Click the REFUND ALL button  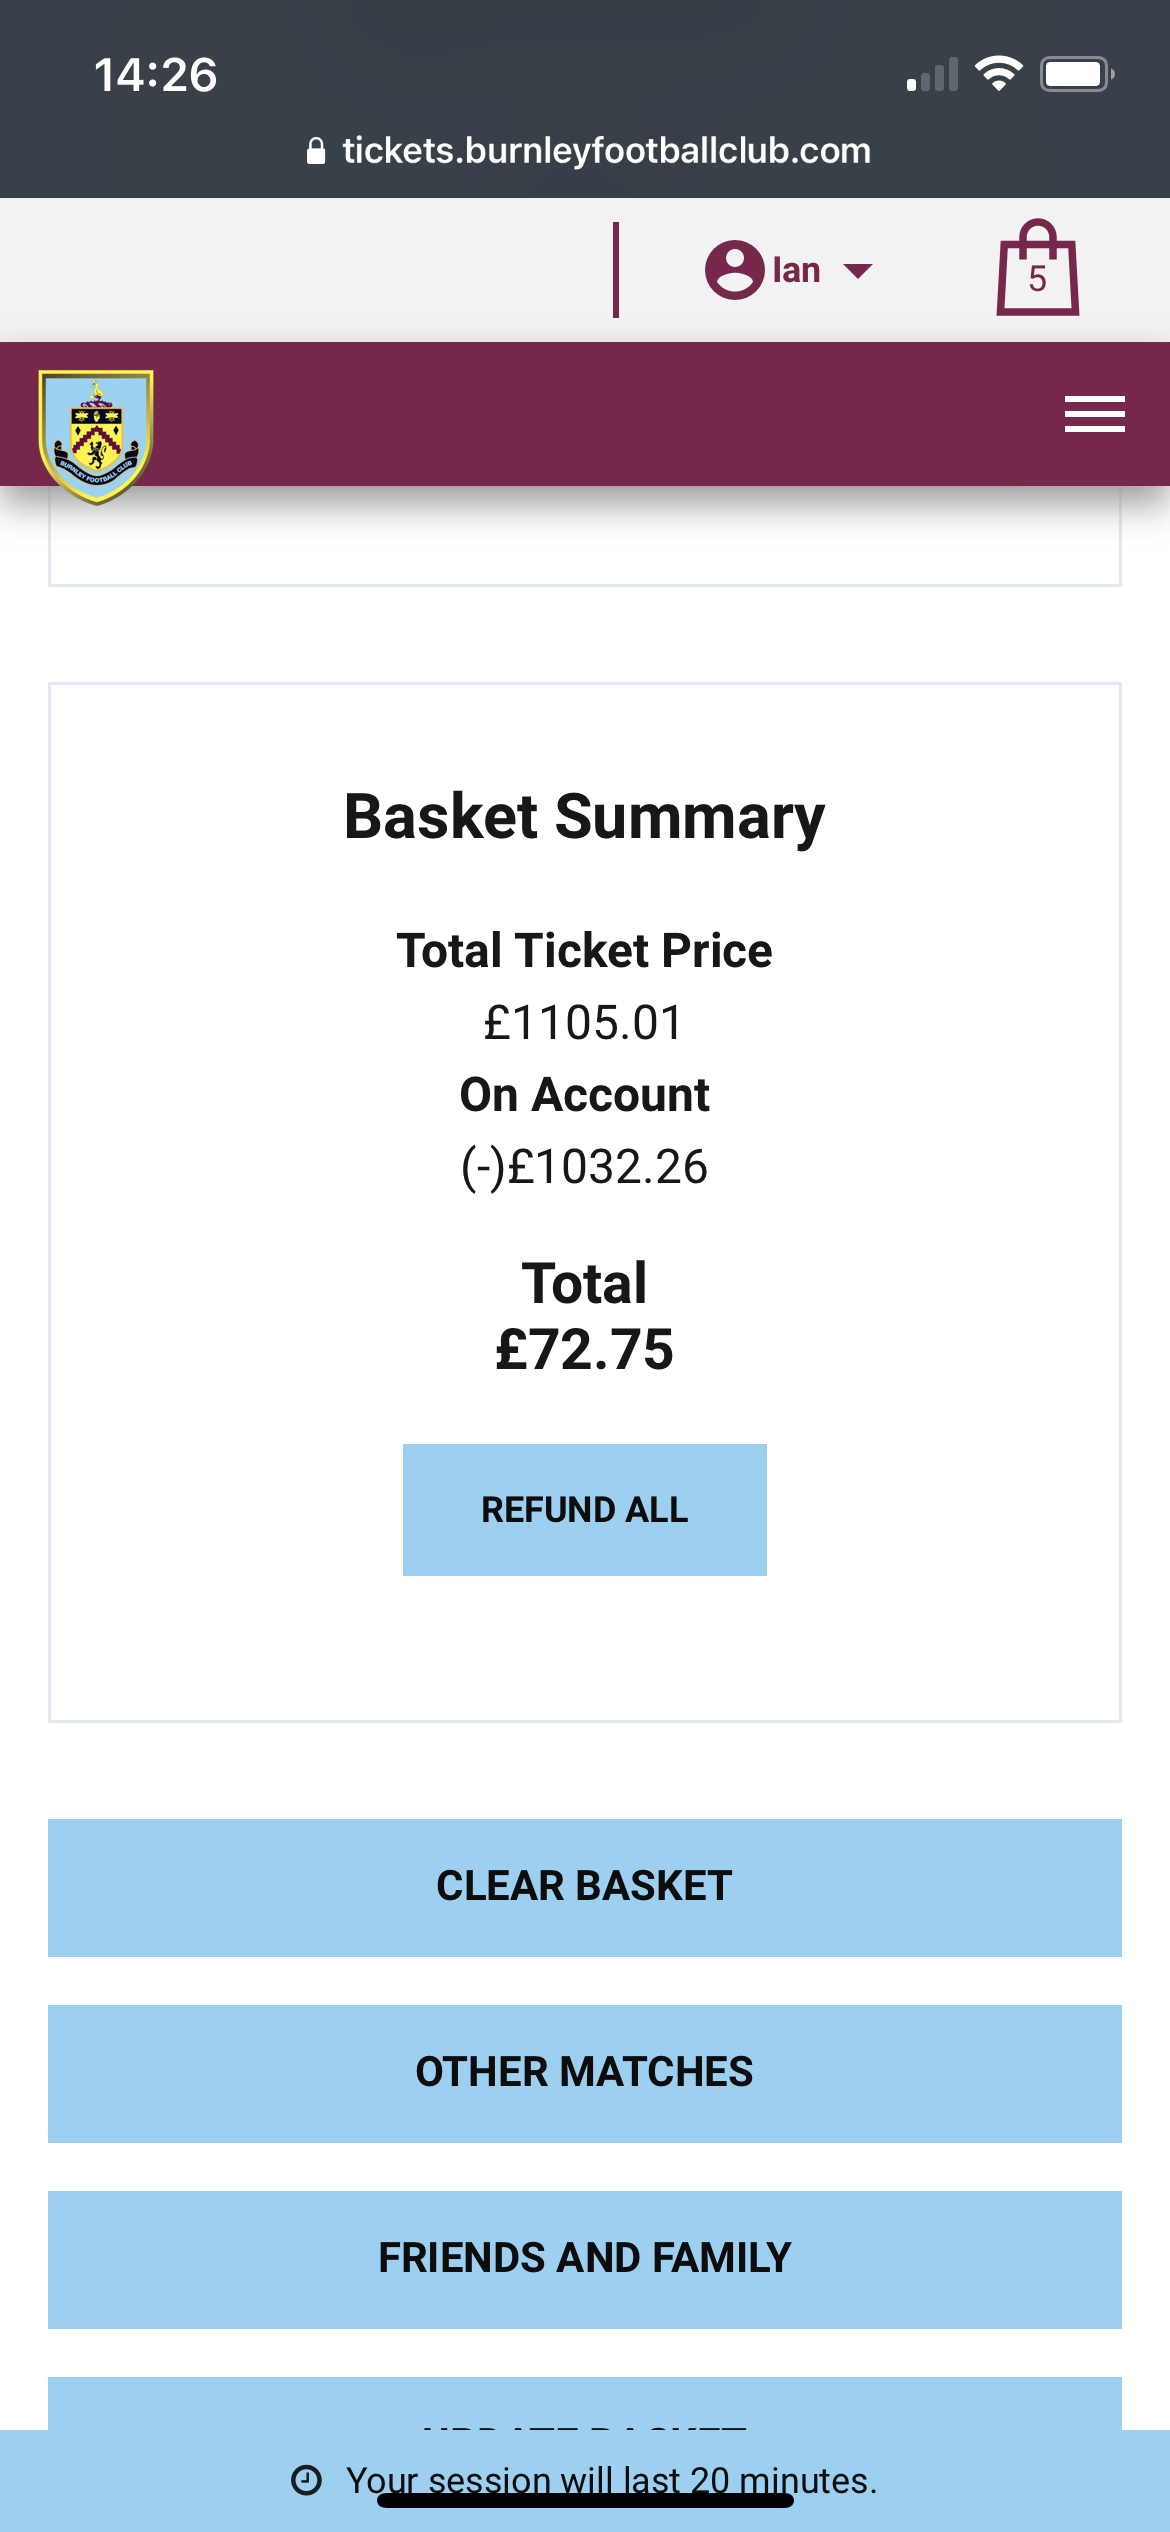pos(585,1510)
